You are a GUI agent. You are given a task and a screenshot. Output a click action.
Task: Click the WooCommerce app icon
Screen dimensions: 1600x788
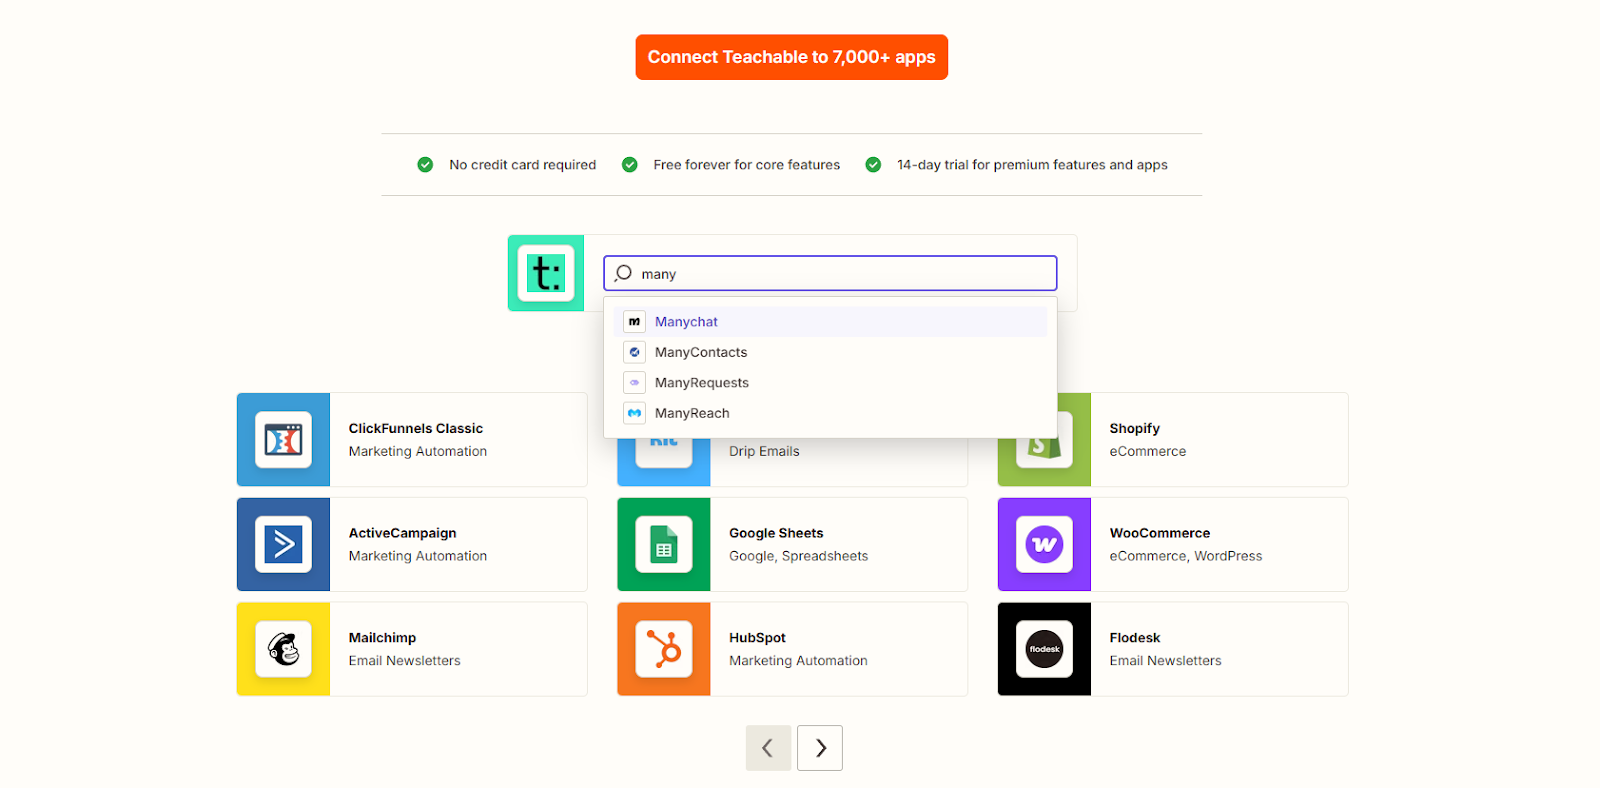[1044, 544]
